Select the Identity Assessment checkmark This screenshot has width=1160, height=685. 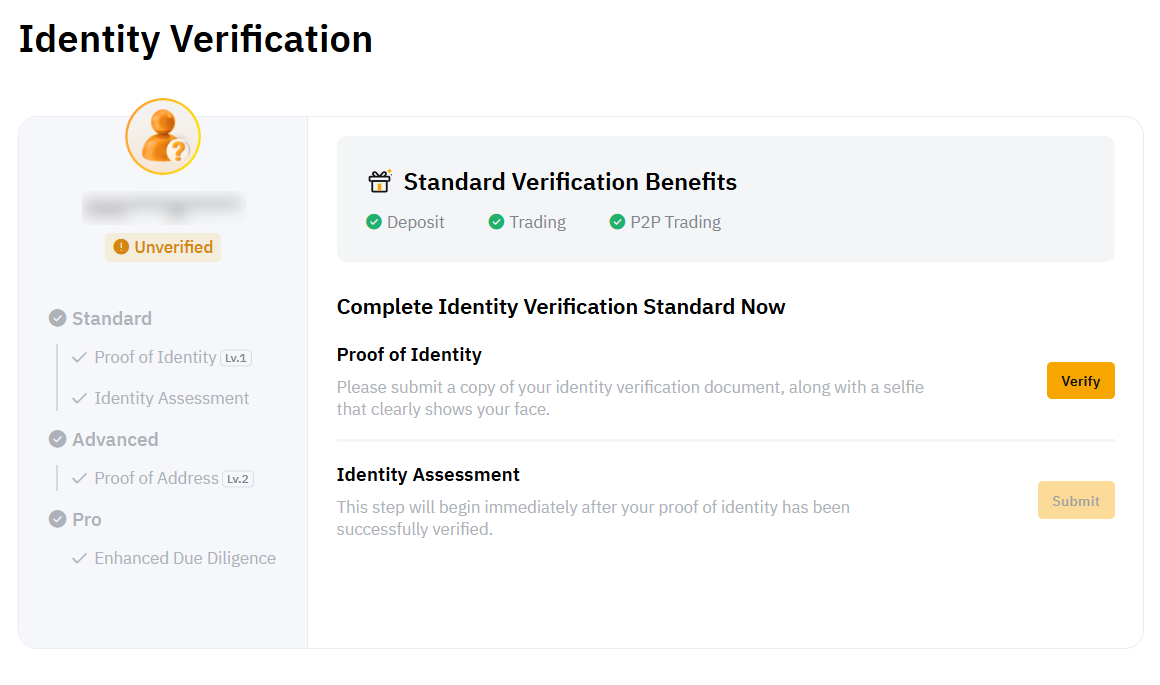point(80,398)
